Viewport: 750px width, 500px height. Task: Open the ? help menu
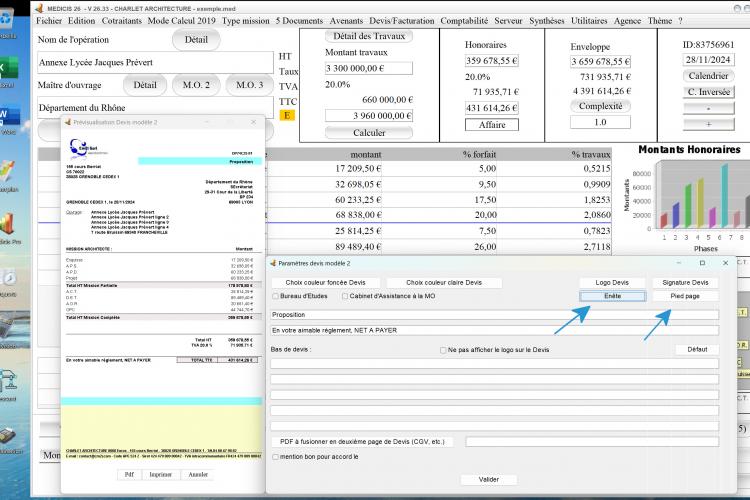(x=680, y=21)
